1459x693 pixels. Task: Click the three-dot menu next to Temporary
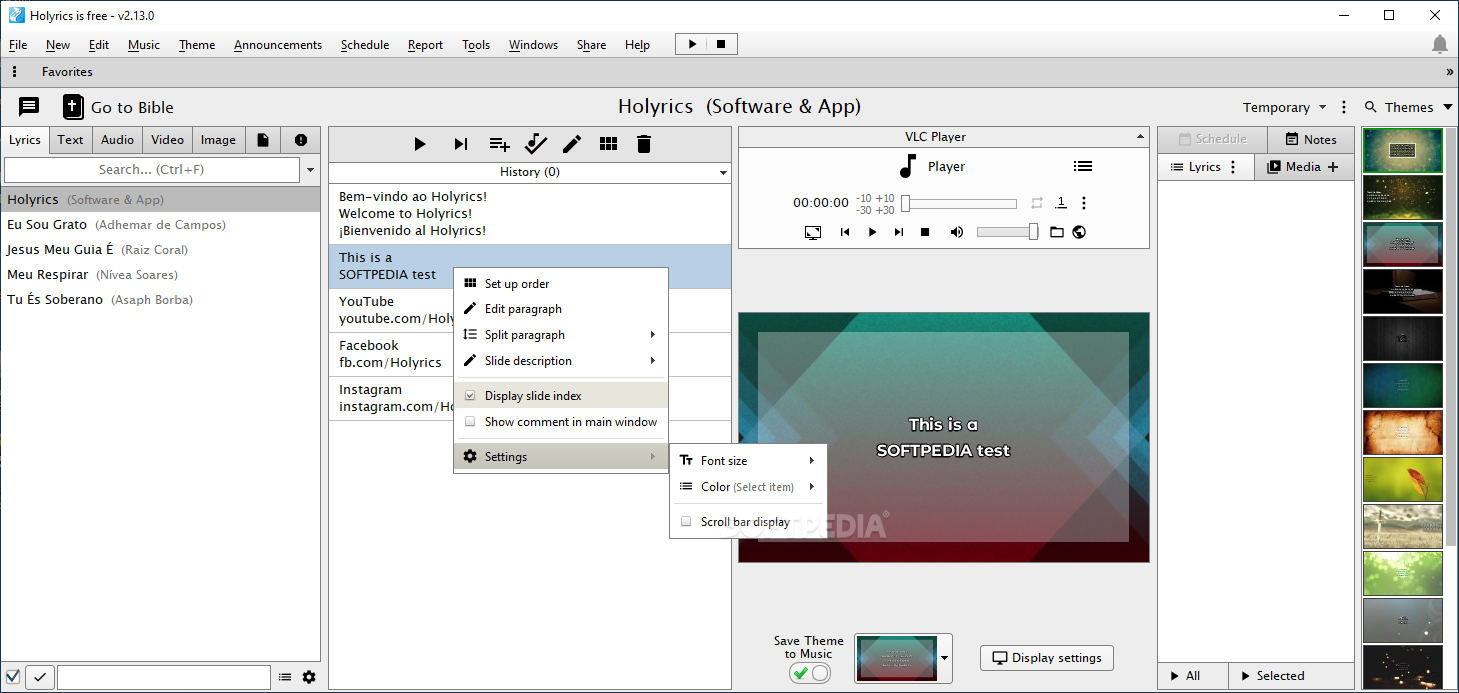pyautogui.click(x=1344, y=107)
